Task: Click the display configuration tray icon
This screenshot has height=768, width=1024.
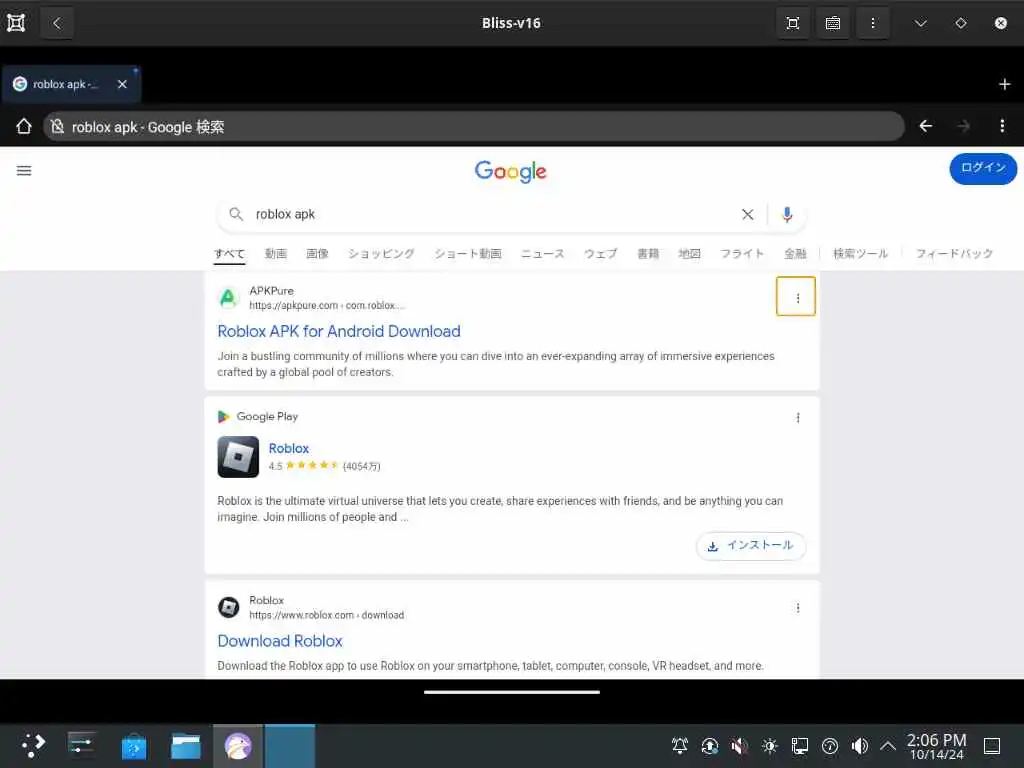Action: pyautogui.click(x=800, y=746)
